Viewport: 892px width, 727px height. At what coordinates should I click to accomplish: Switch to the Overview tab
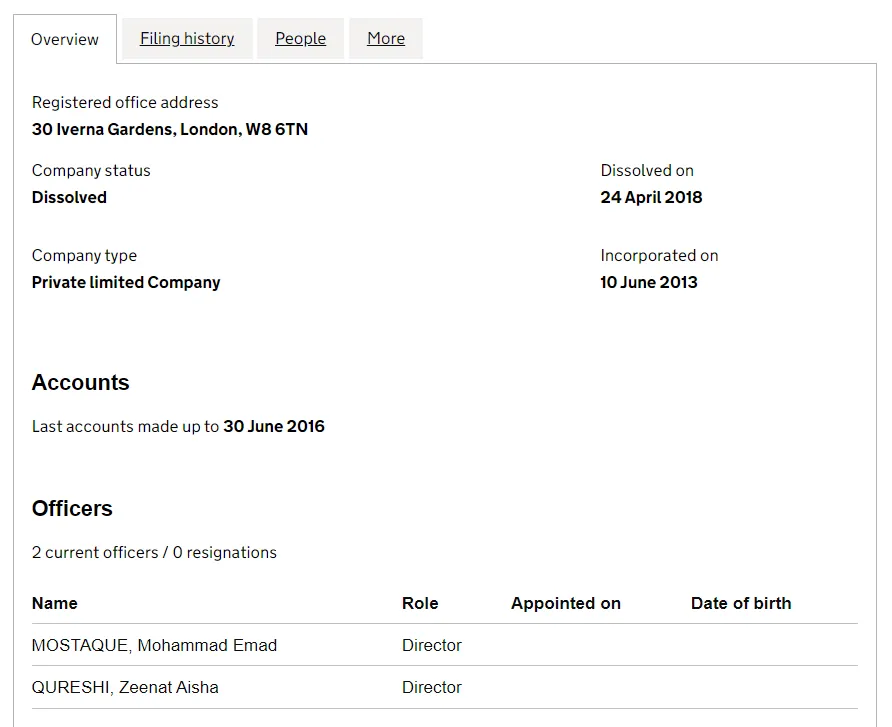[x=65, y=40]
